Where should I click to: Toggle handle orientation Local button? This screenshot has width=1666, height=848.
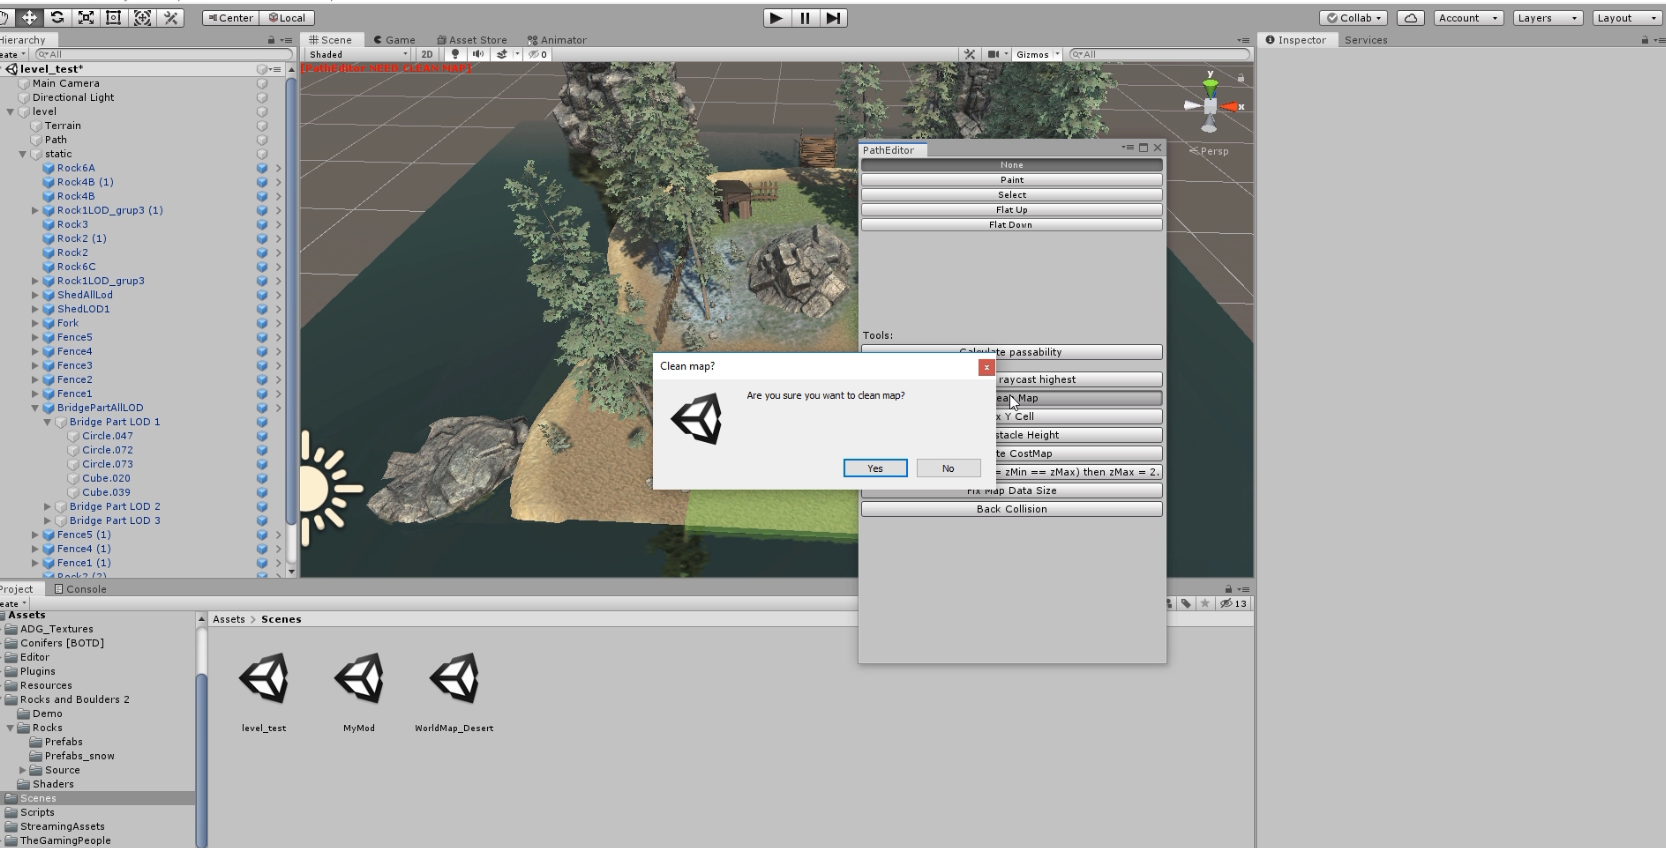[287, 18]
